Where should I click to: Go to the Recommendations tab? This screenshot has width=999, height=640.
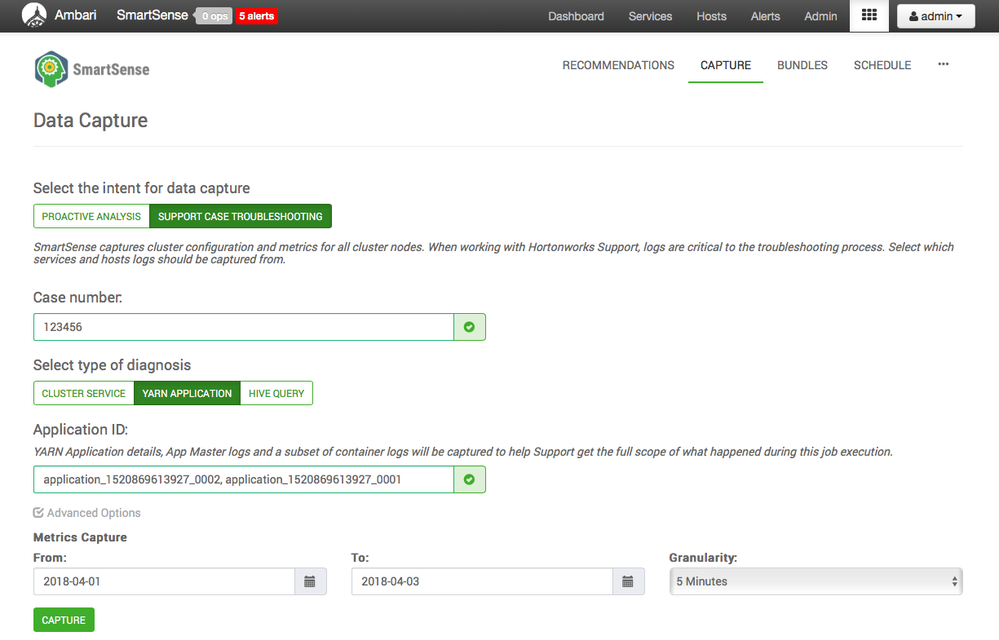click(618, 65)
